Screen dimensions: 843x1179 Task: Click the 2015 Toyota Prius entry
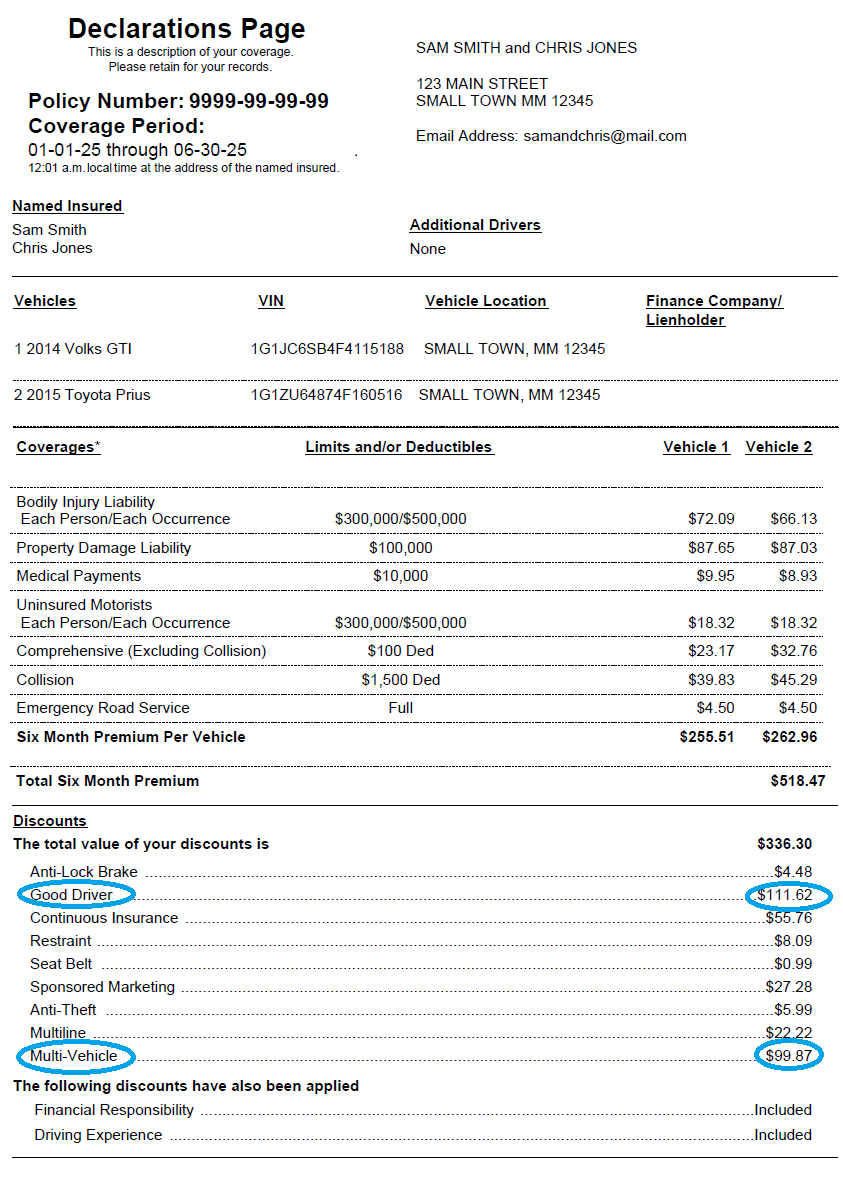pos(82,395)
